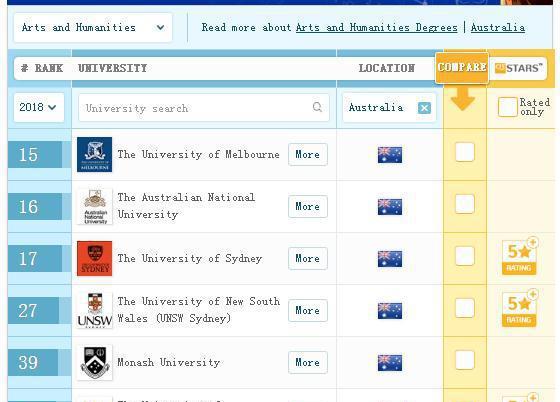Open the Arts and Humanities subject dropdown

(x=93, y=27)
